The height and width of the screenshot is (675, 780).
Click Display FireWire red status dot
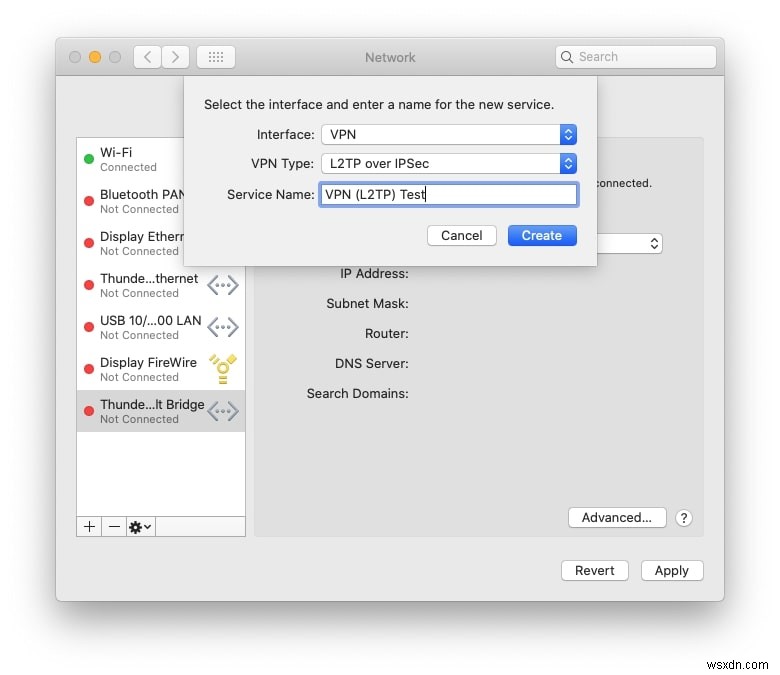coord(89,369)
